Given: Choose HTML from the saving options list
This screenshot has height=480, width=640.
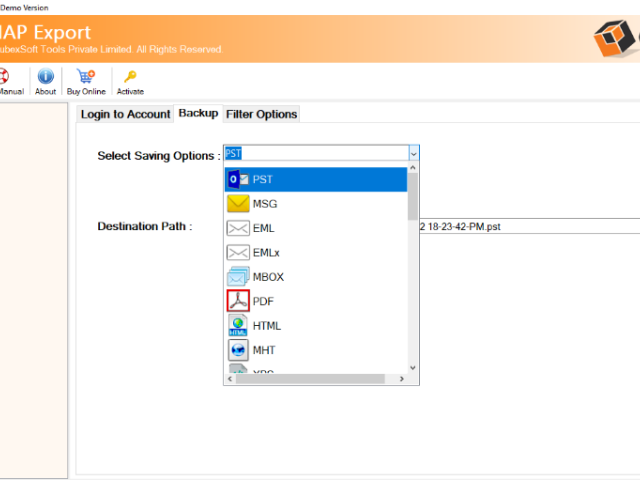Looking at the screenshot, I should (x=316, y=326).
